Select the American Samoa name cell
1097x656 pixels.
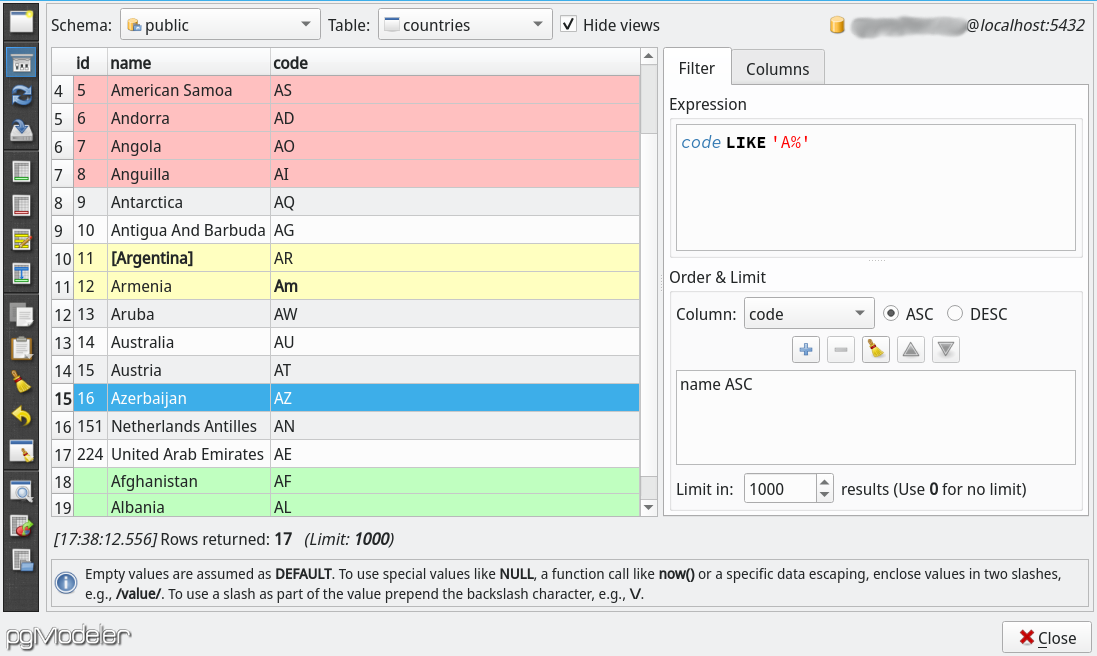pyautogui.click(x=189, y=90)
